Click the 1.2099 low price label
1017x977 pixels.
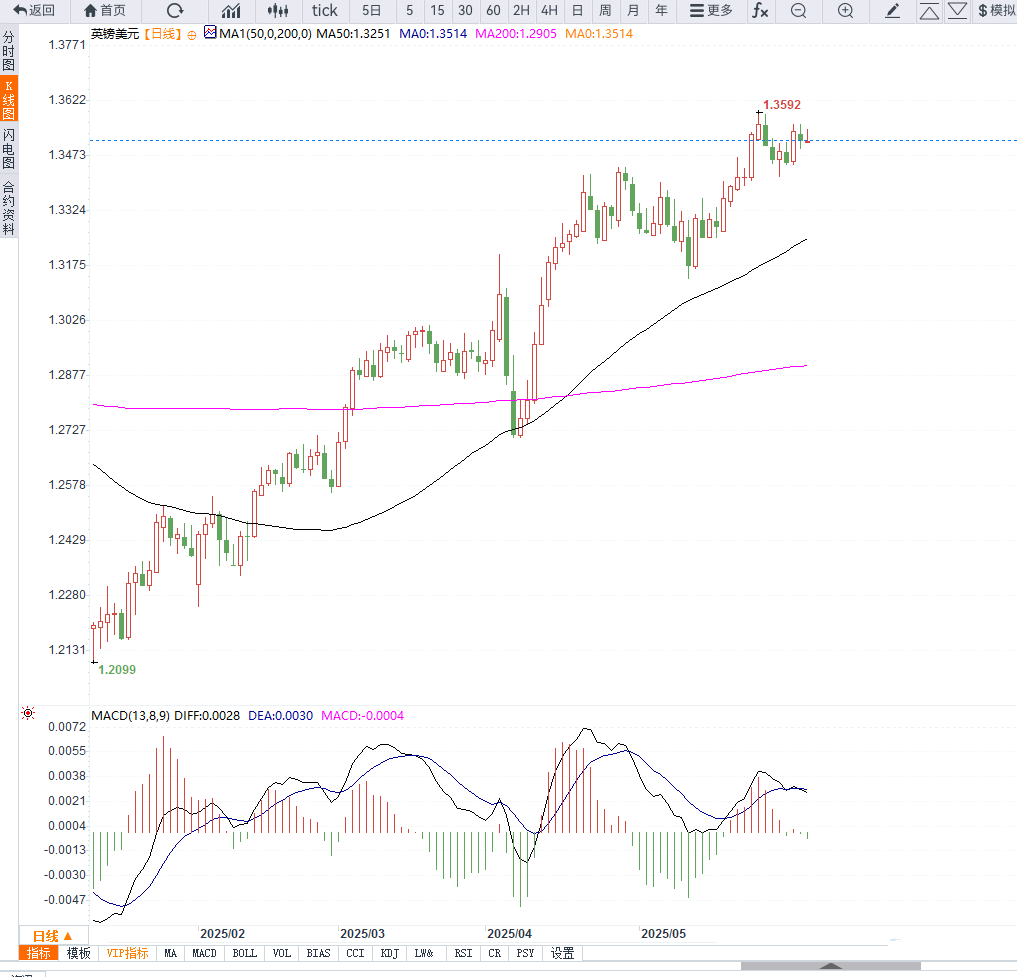[x=117, y=669]
